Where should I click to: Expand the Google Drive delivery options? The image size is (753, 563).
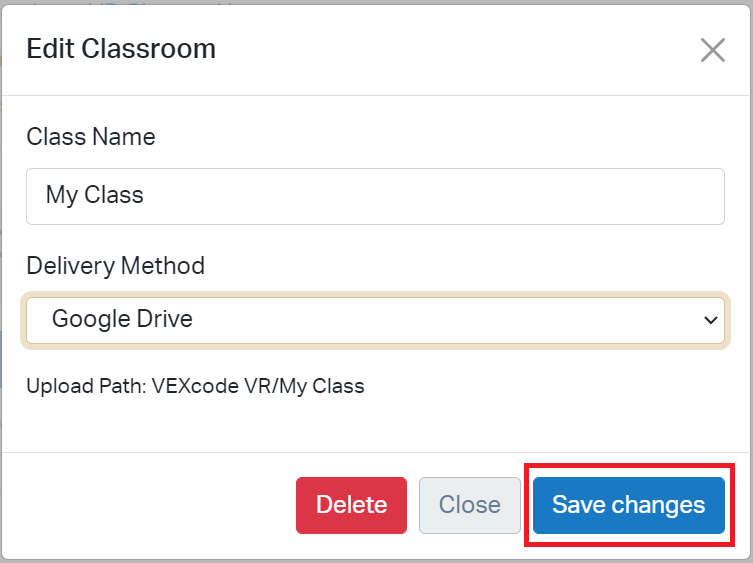pos(375,320)
